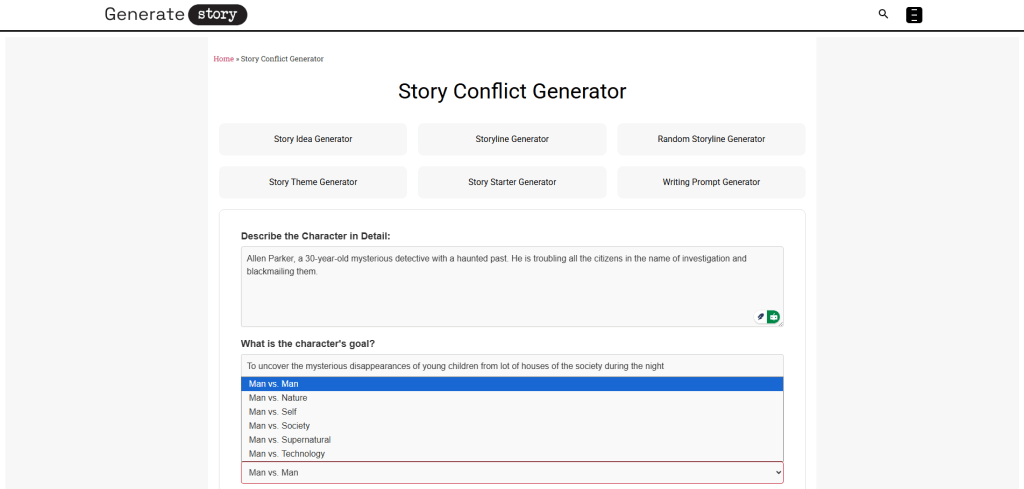The image size is (1024, 489).
Task: Choose Man vs. Technology from the list
Action: tap(512, 454)
